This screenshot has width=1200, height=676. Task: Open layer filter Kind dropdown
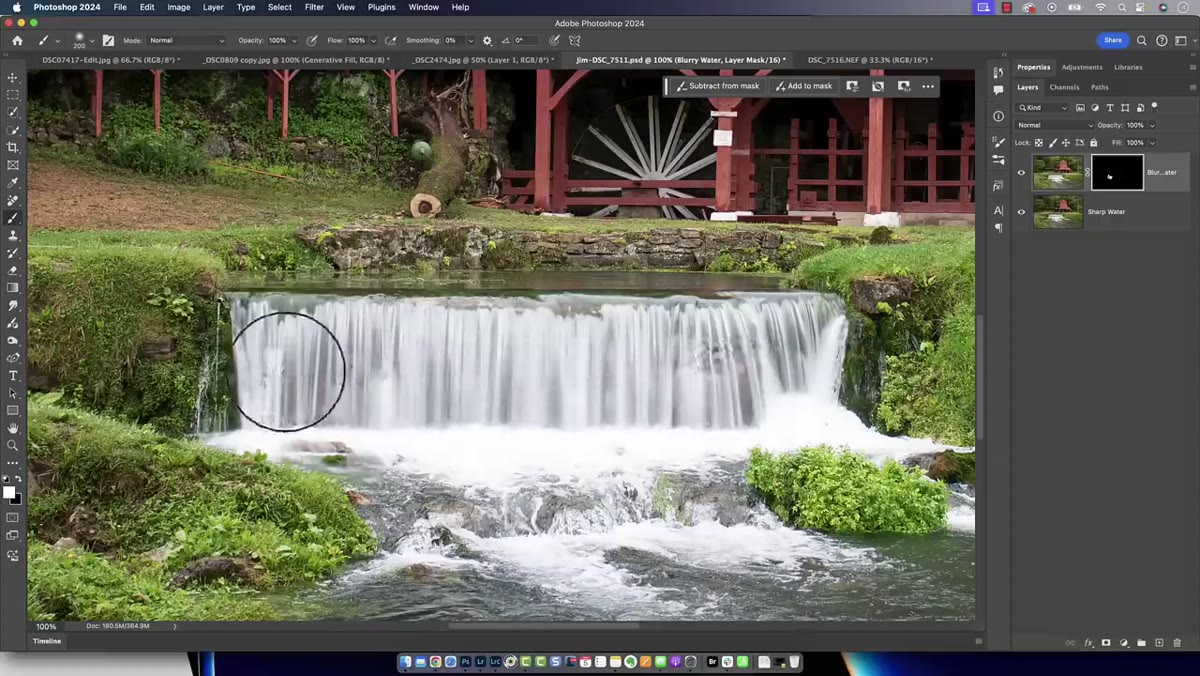pyautogui.click(x=1043, y=107)
